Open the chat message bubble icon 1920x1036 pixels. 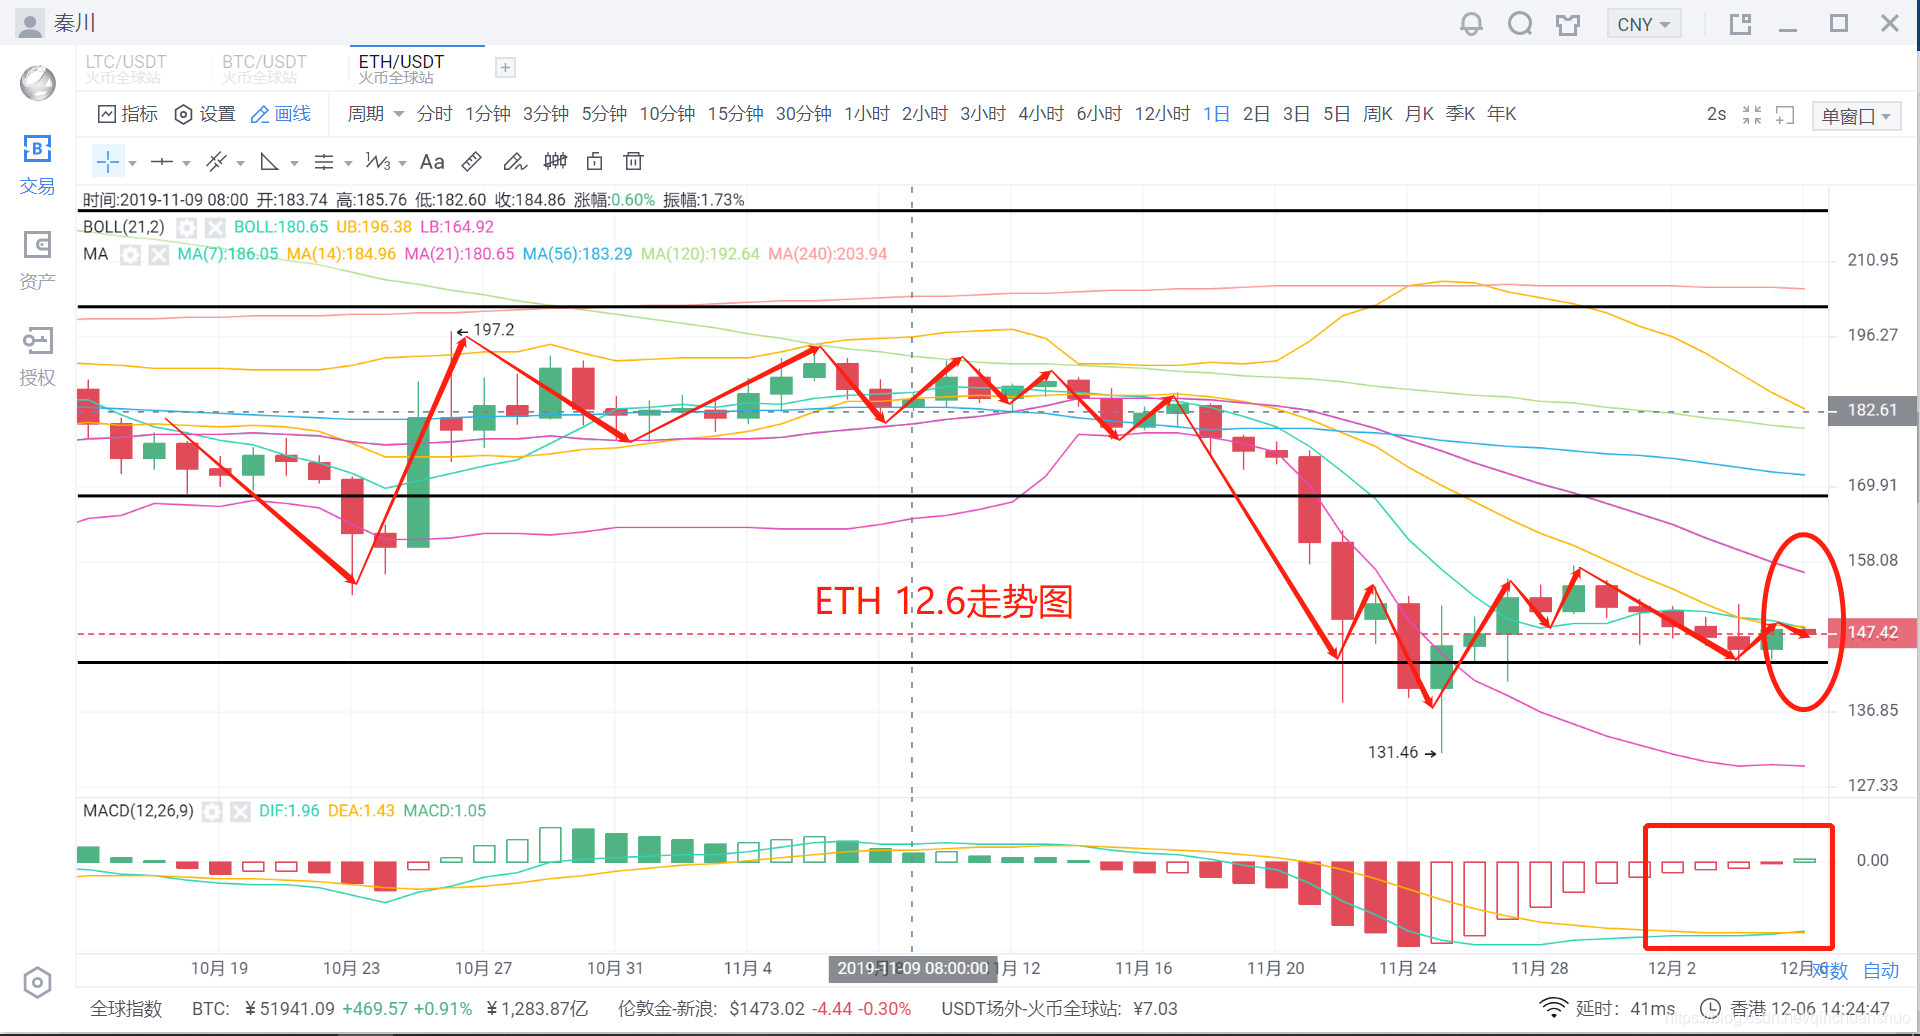(x=1520, y=24)
